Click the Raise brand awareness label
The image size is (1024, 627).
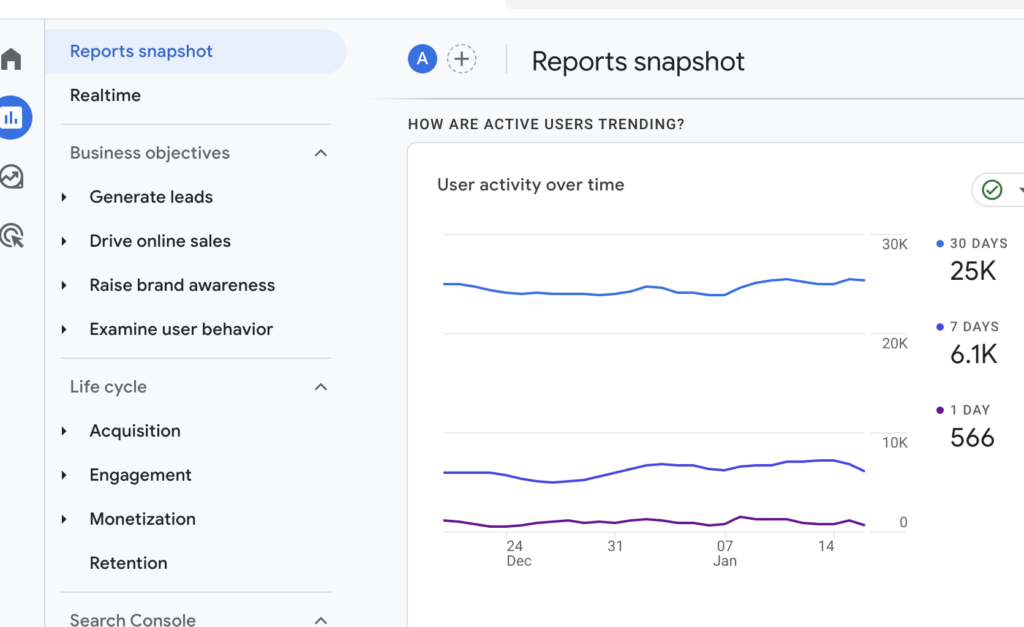182,285
